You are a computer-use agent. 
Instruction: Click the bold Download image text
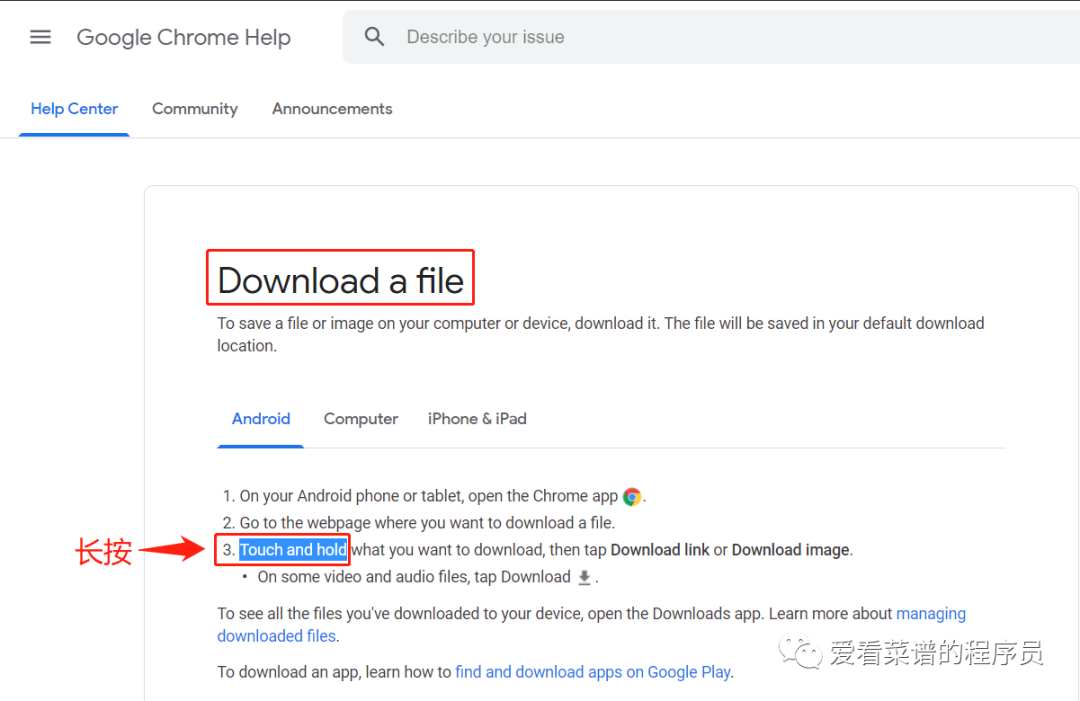click(x=791, y=550)
